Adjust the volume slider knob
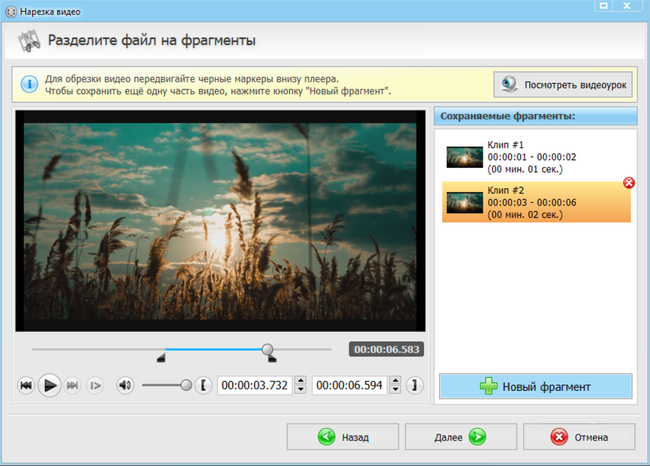The width and height of the screenshot is (650, 466). 186,386
